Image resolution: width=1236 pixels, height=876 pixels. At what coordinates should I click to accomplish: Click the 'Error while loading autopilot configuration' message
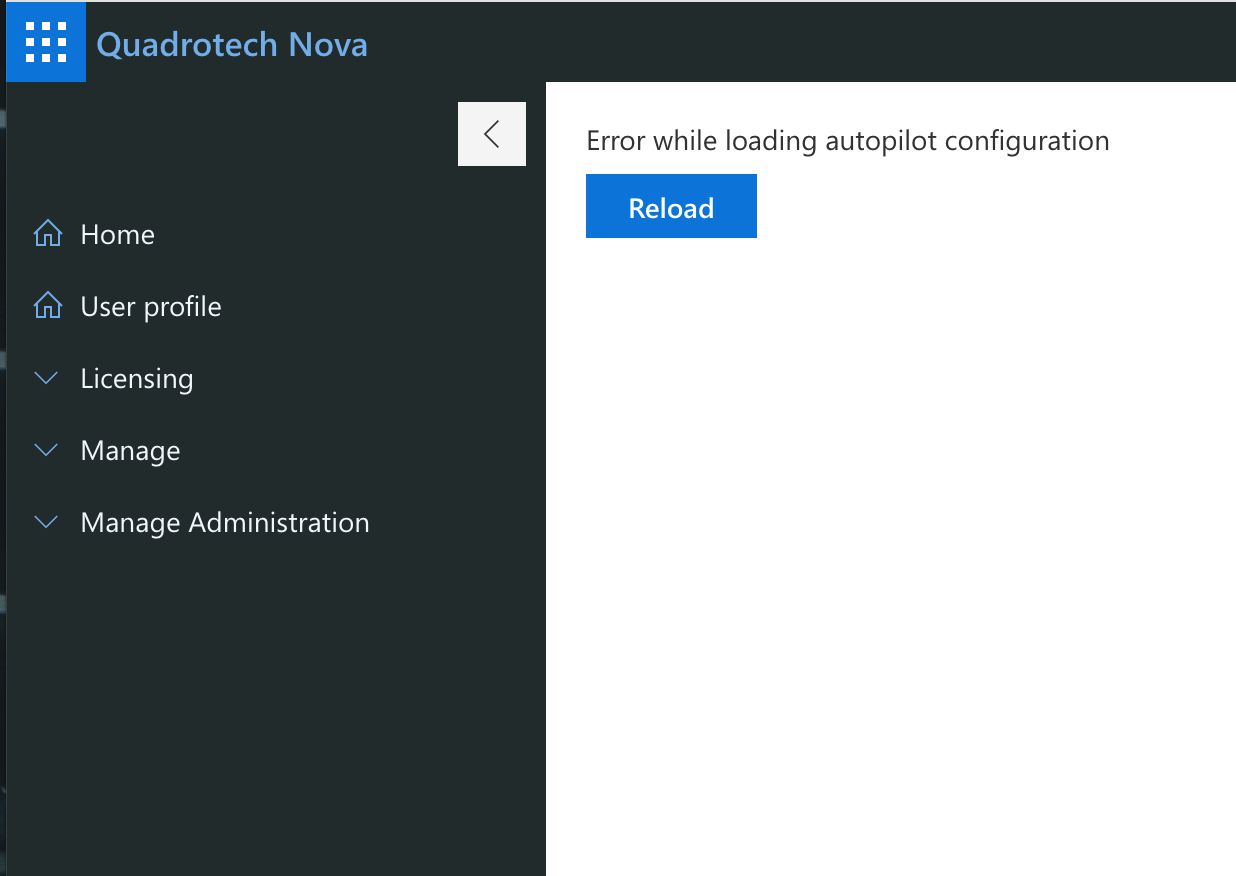pyautogui.click(x=848, y=141)
